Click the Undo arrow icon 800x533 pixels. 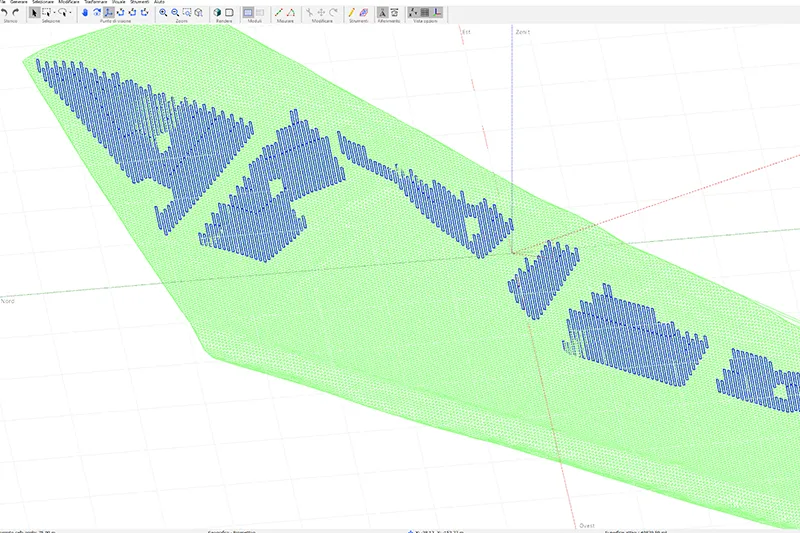pos(5,12)
